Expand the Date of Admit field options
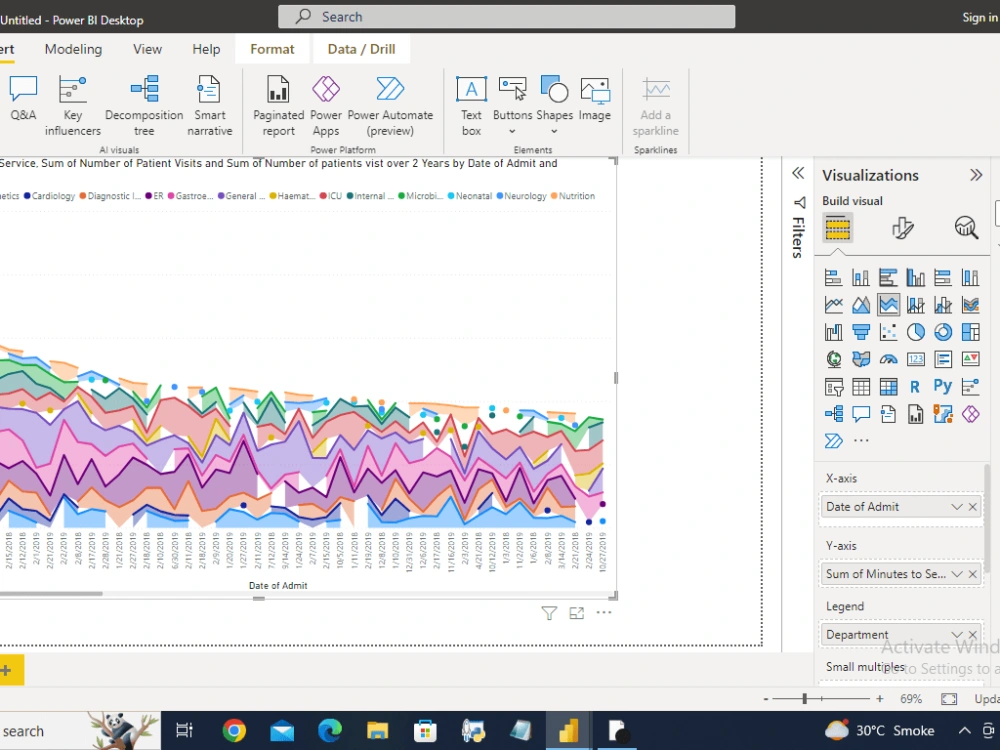The height and width of the screenshot is (750, 1000). (956, 506)
